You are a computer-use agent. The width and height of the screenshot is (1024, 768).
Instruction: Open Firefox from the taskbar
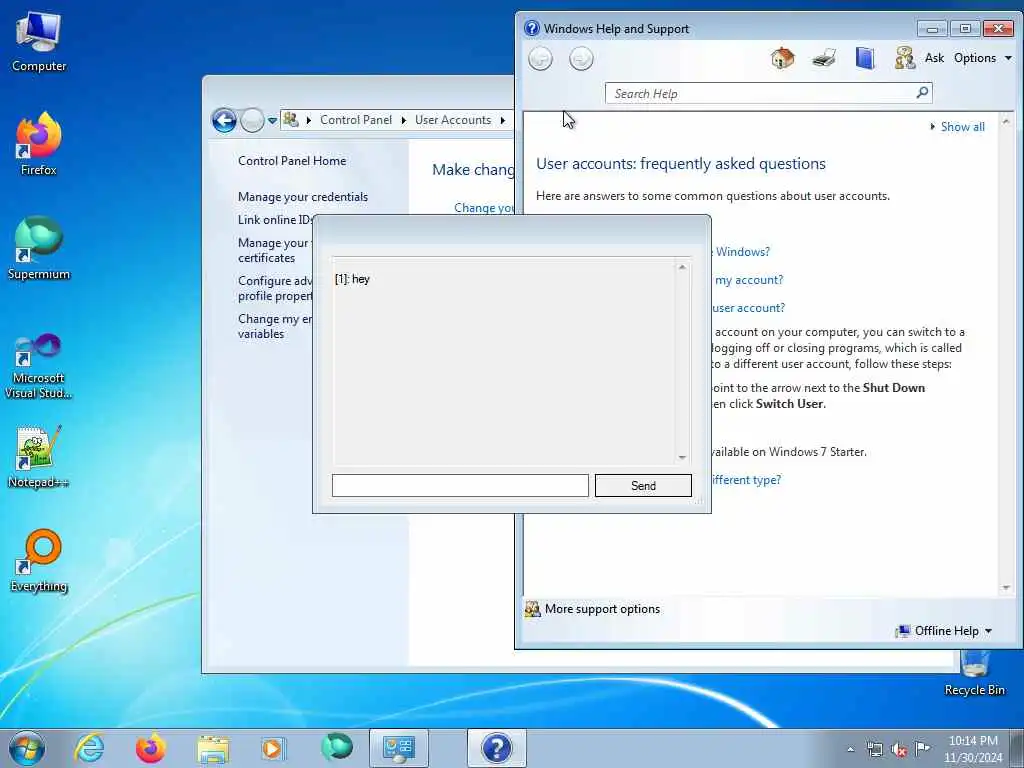click(x=151, y=748)
